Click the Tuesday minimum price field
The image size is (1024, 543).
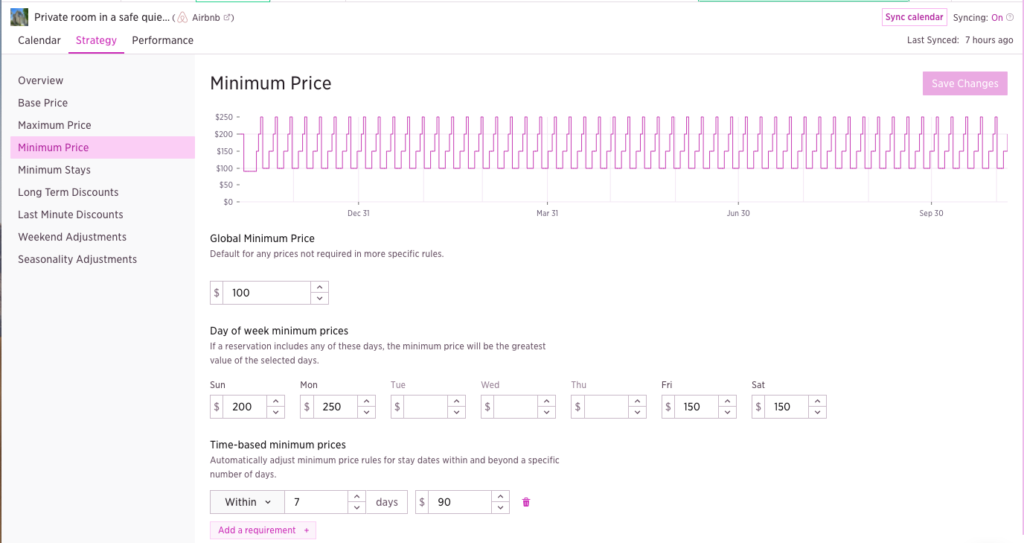[x=419, y=407]
